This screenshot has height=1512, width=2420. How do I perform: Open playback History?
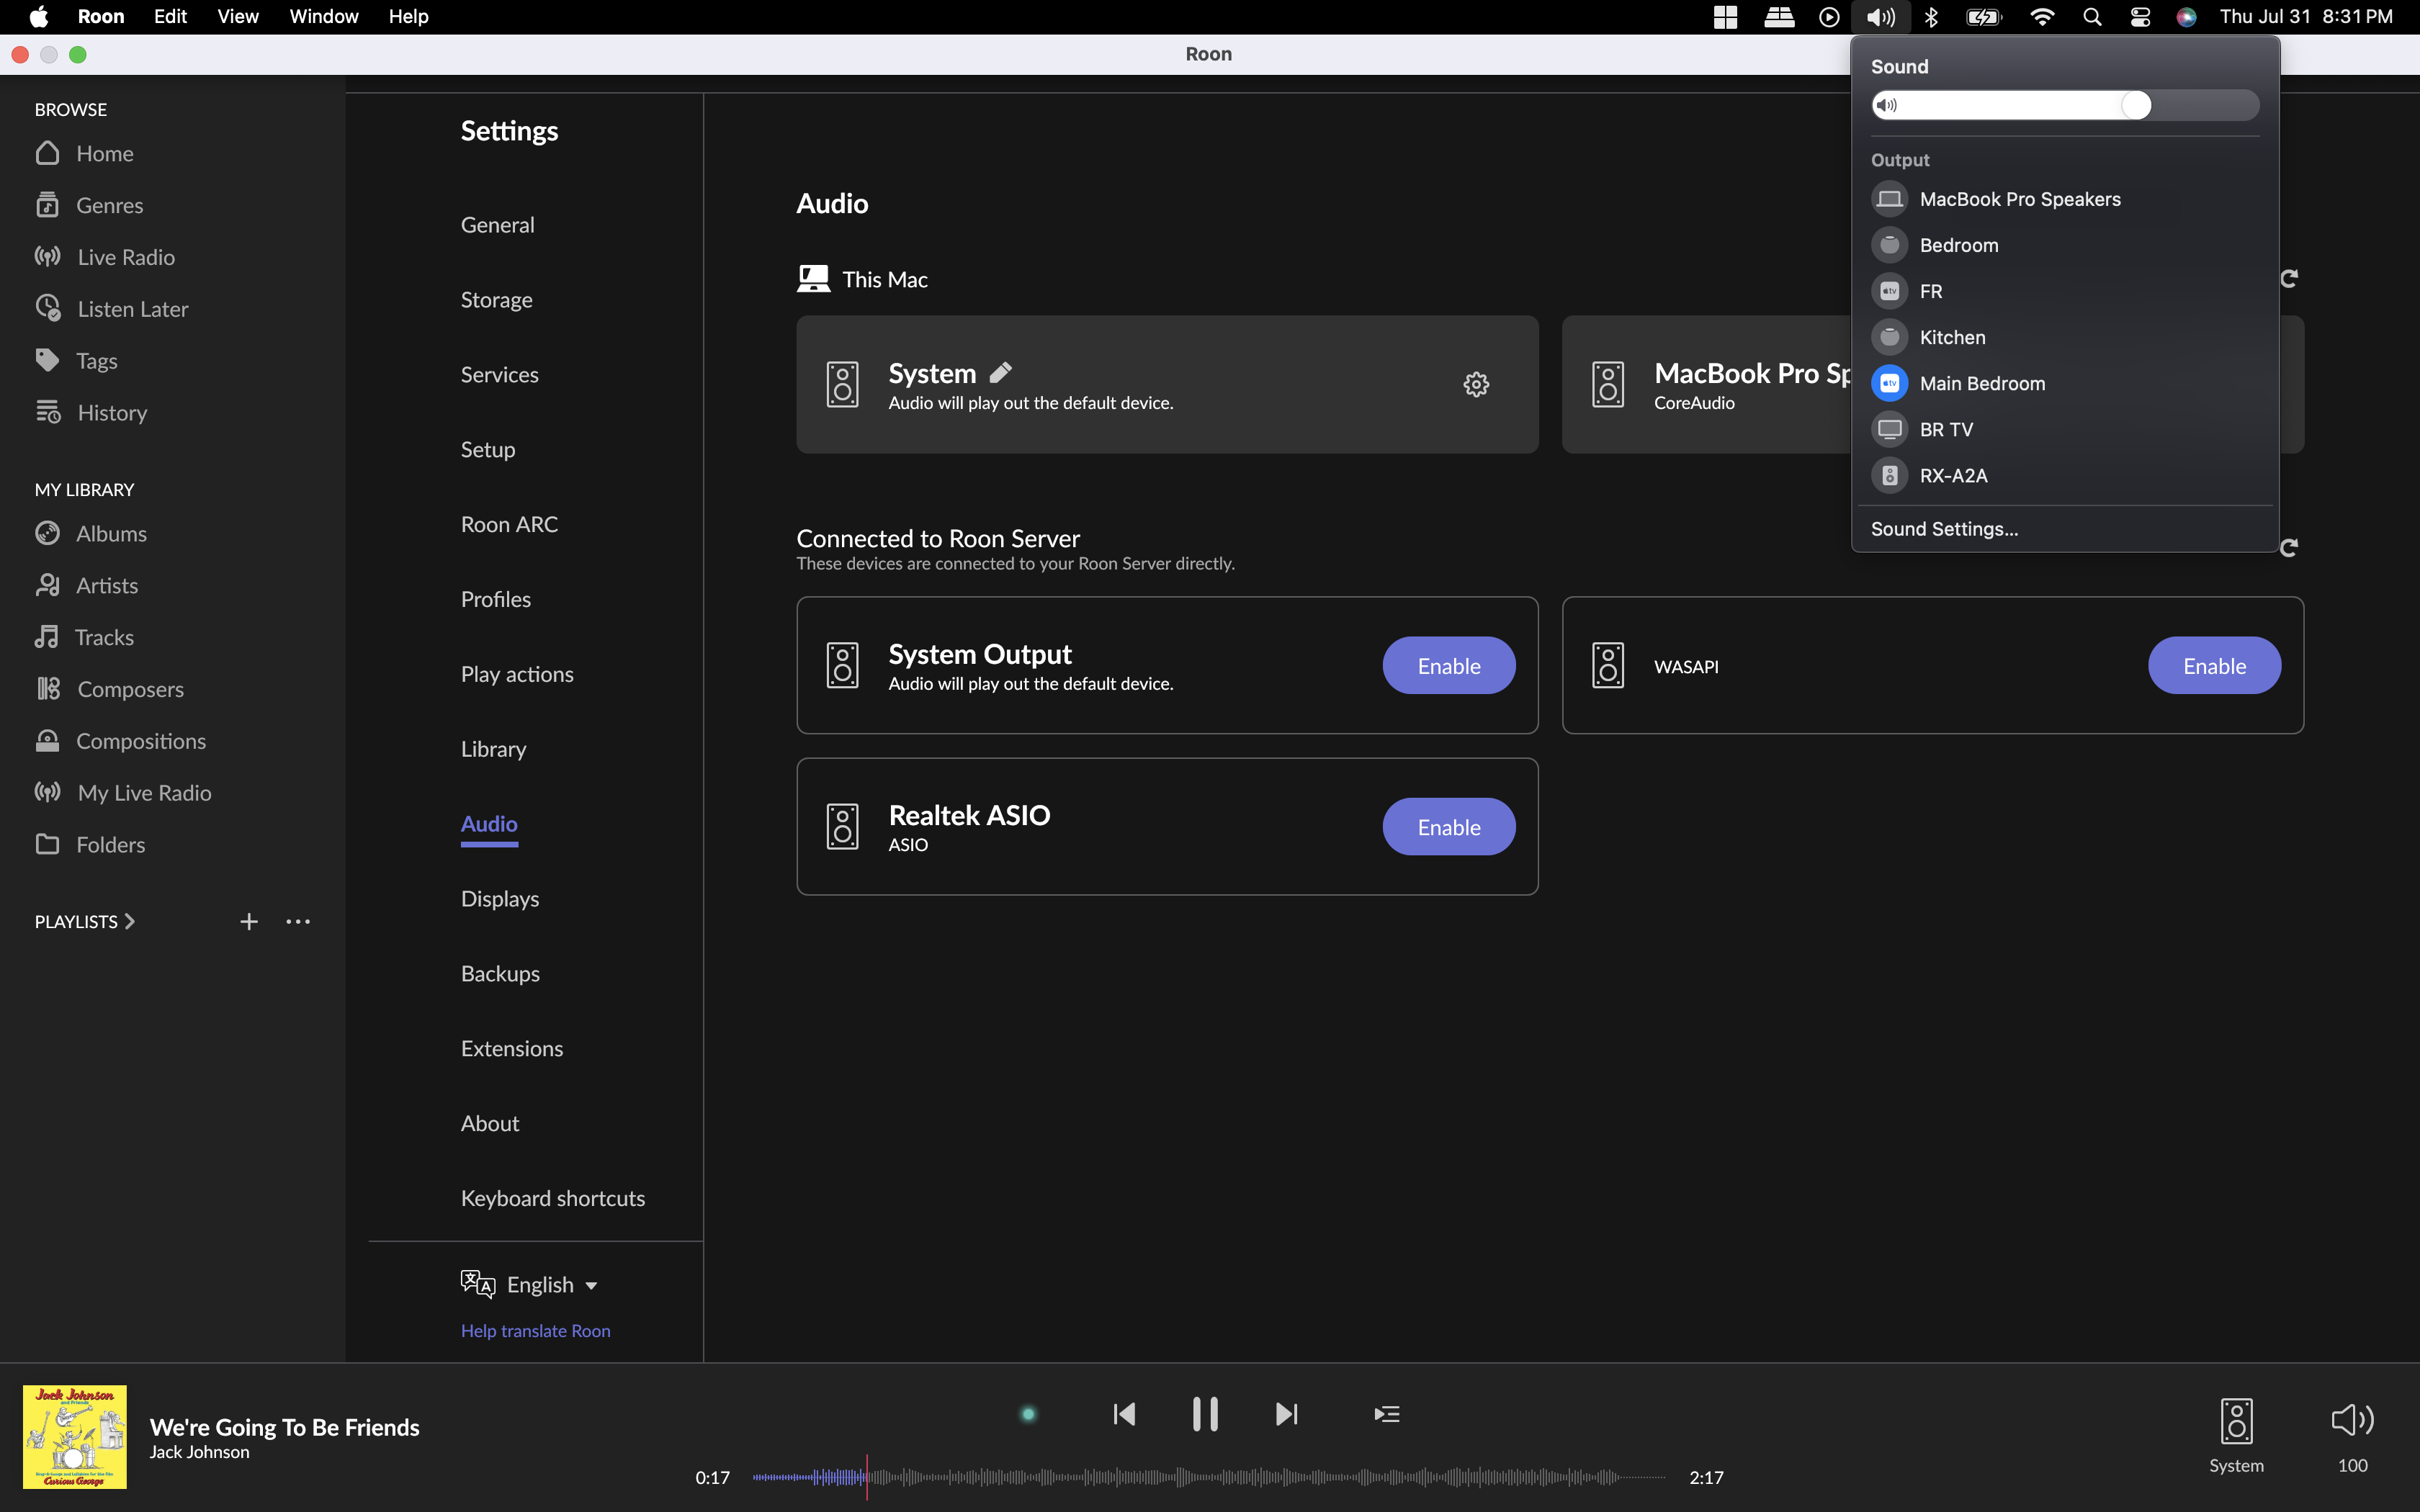(x=91, y=412)
